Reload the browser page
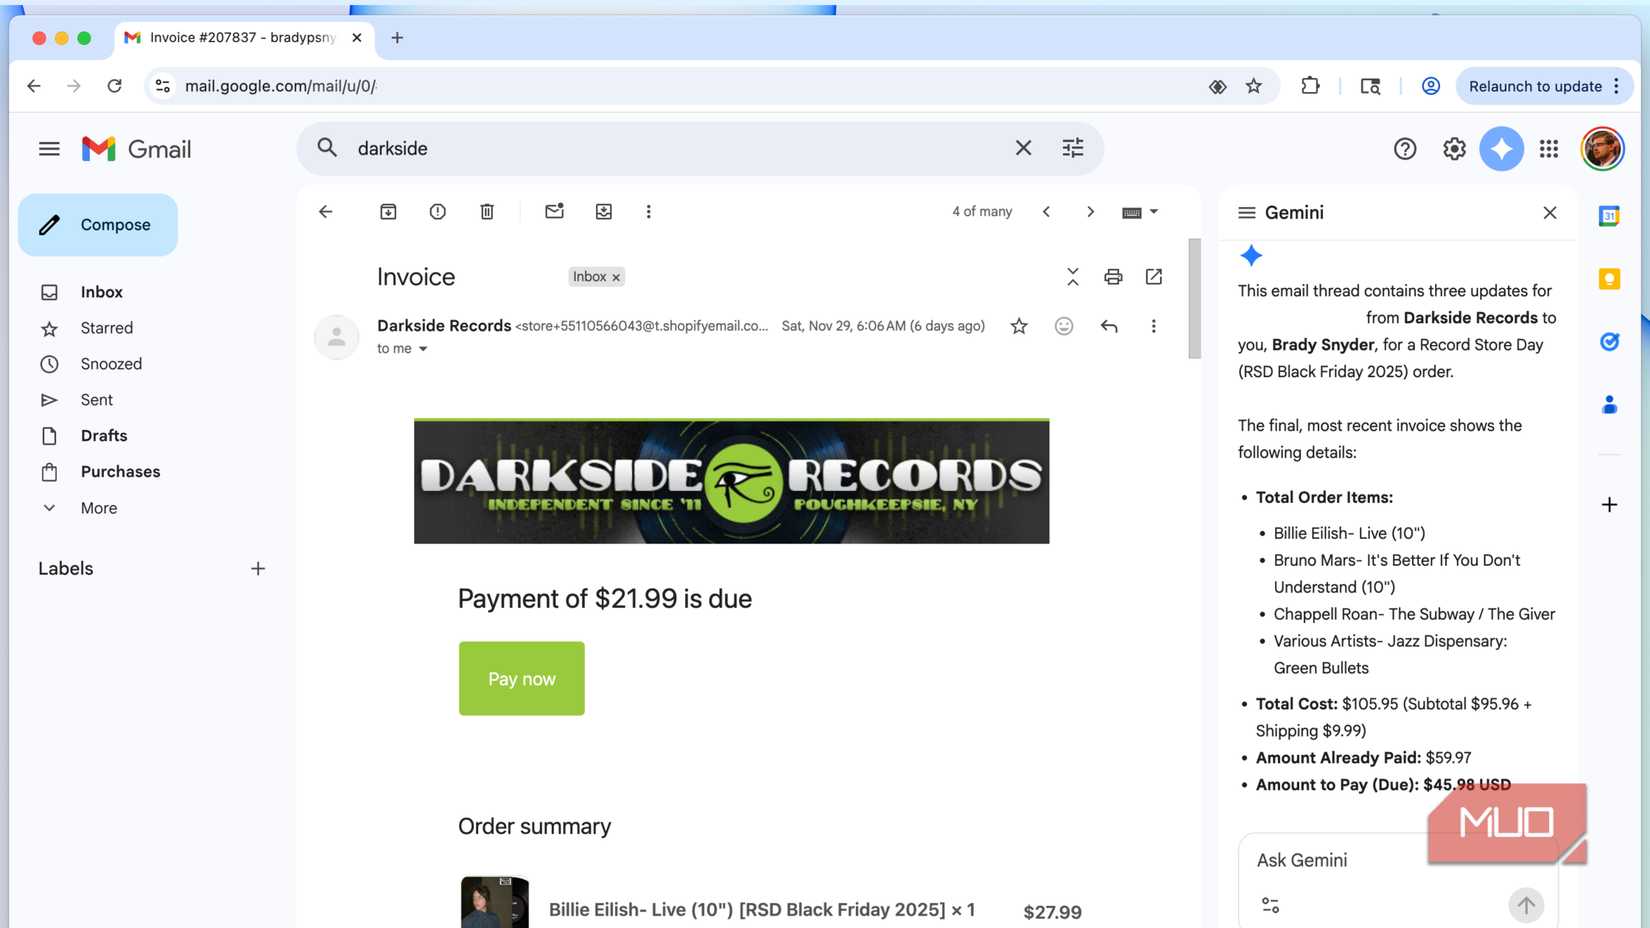The width and height of the screenshot is (1650, 928). click(115, 86)
